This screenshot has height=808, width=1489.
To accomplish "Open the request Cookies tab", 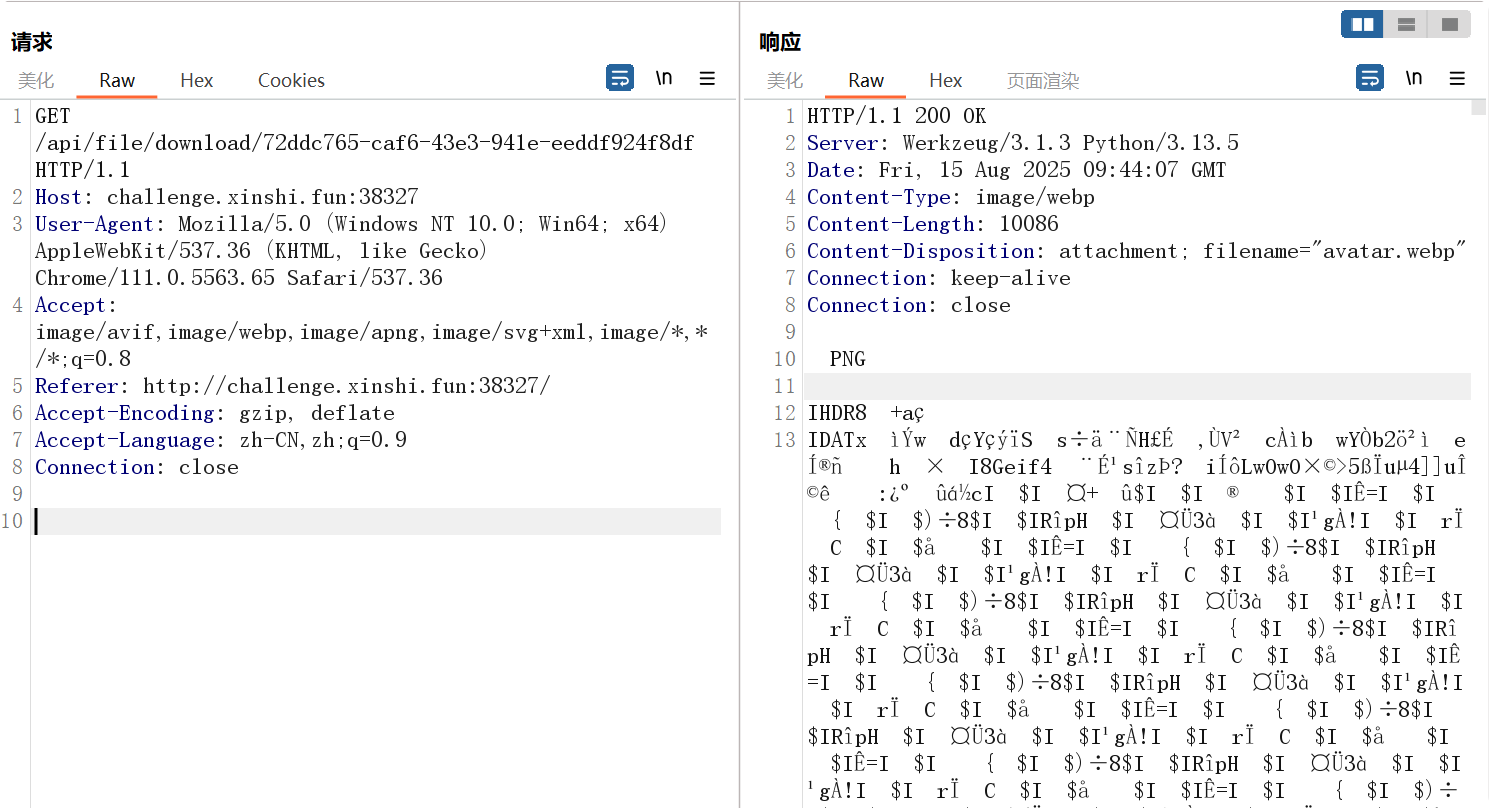I will click(x=291, y=81).
